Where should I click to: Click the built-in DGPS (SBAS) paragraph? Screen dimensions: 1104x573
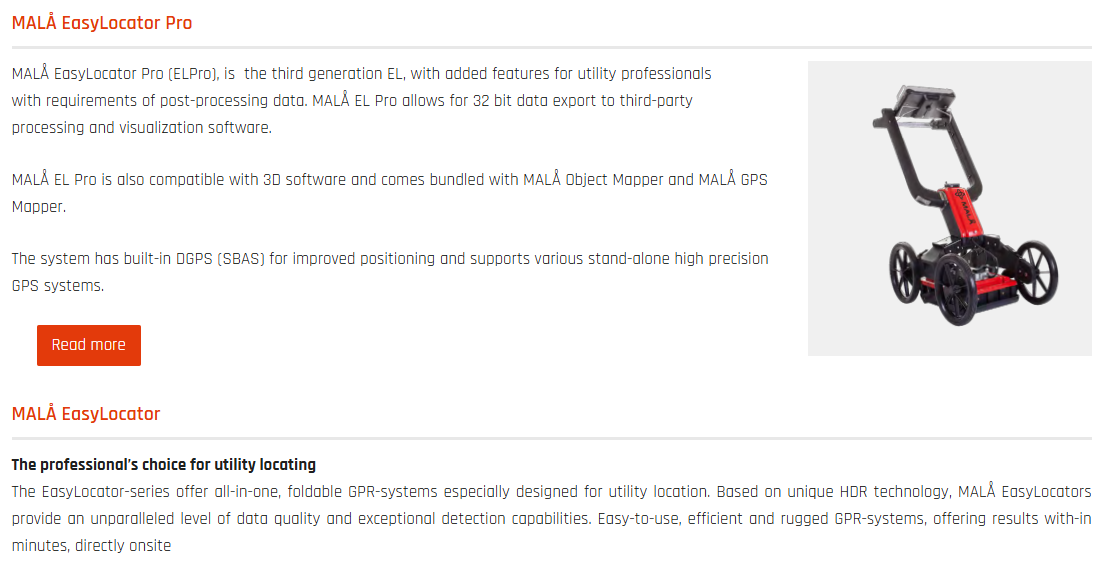coord(390,272)
